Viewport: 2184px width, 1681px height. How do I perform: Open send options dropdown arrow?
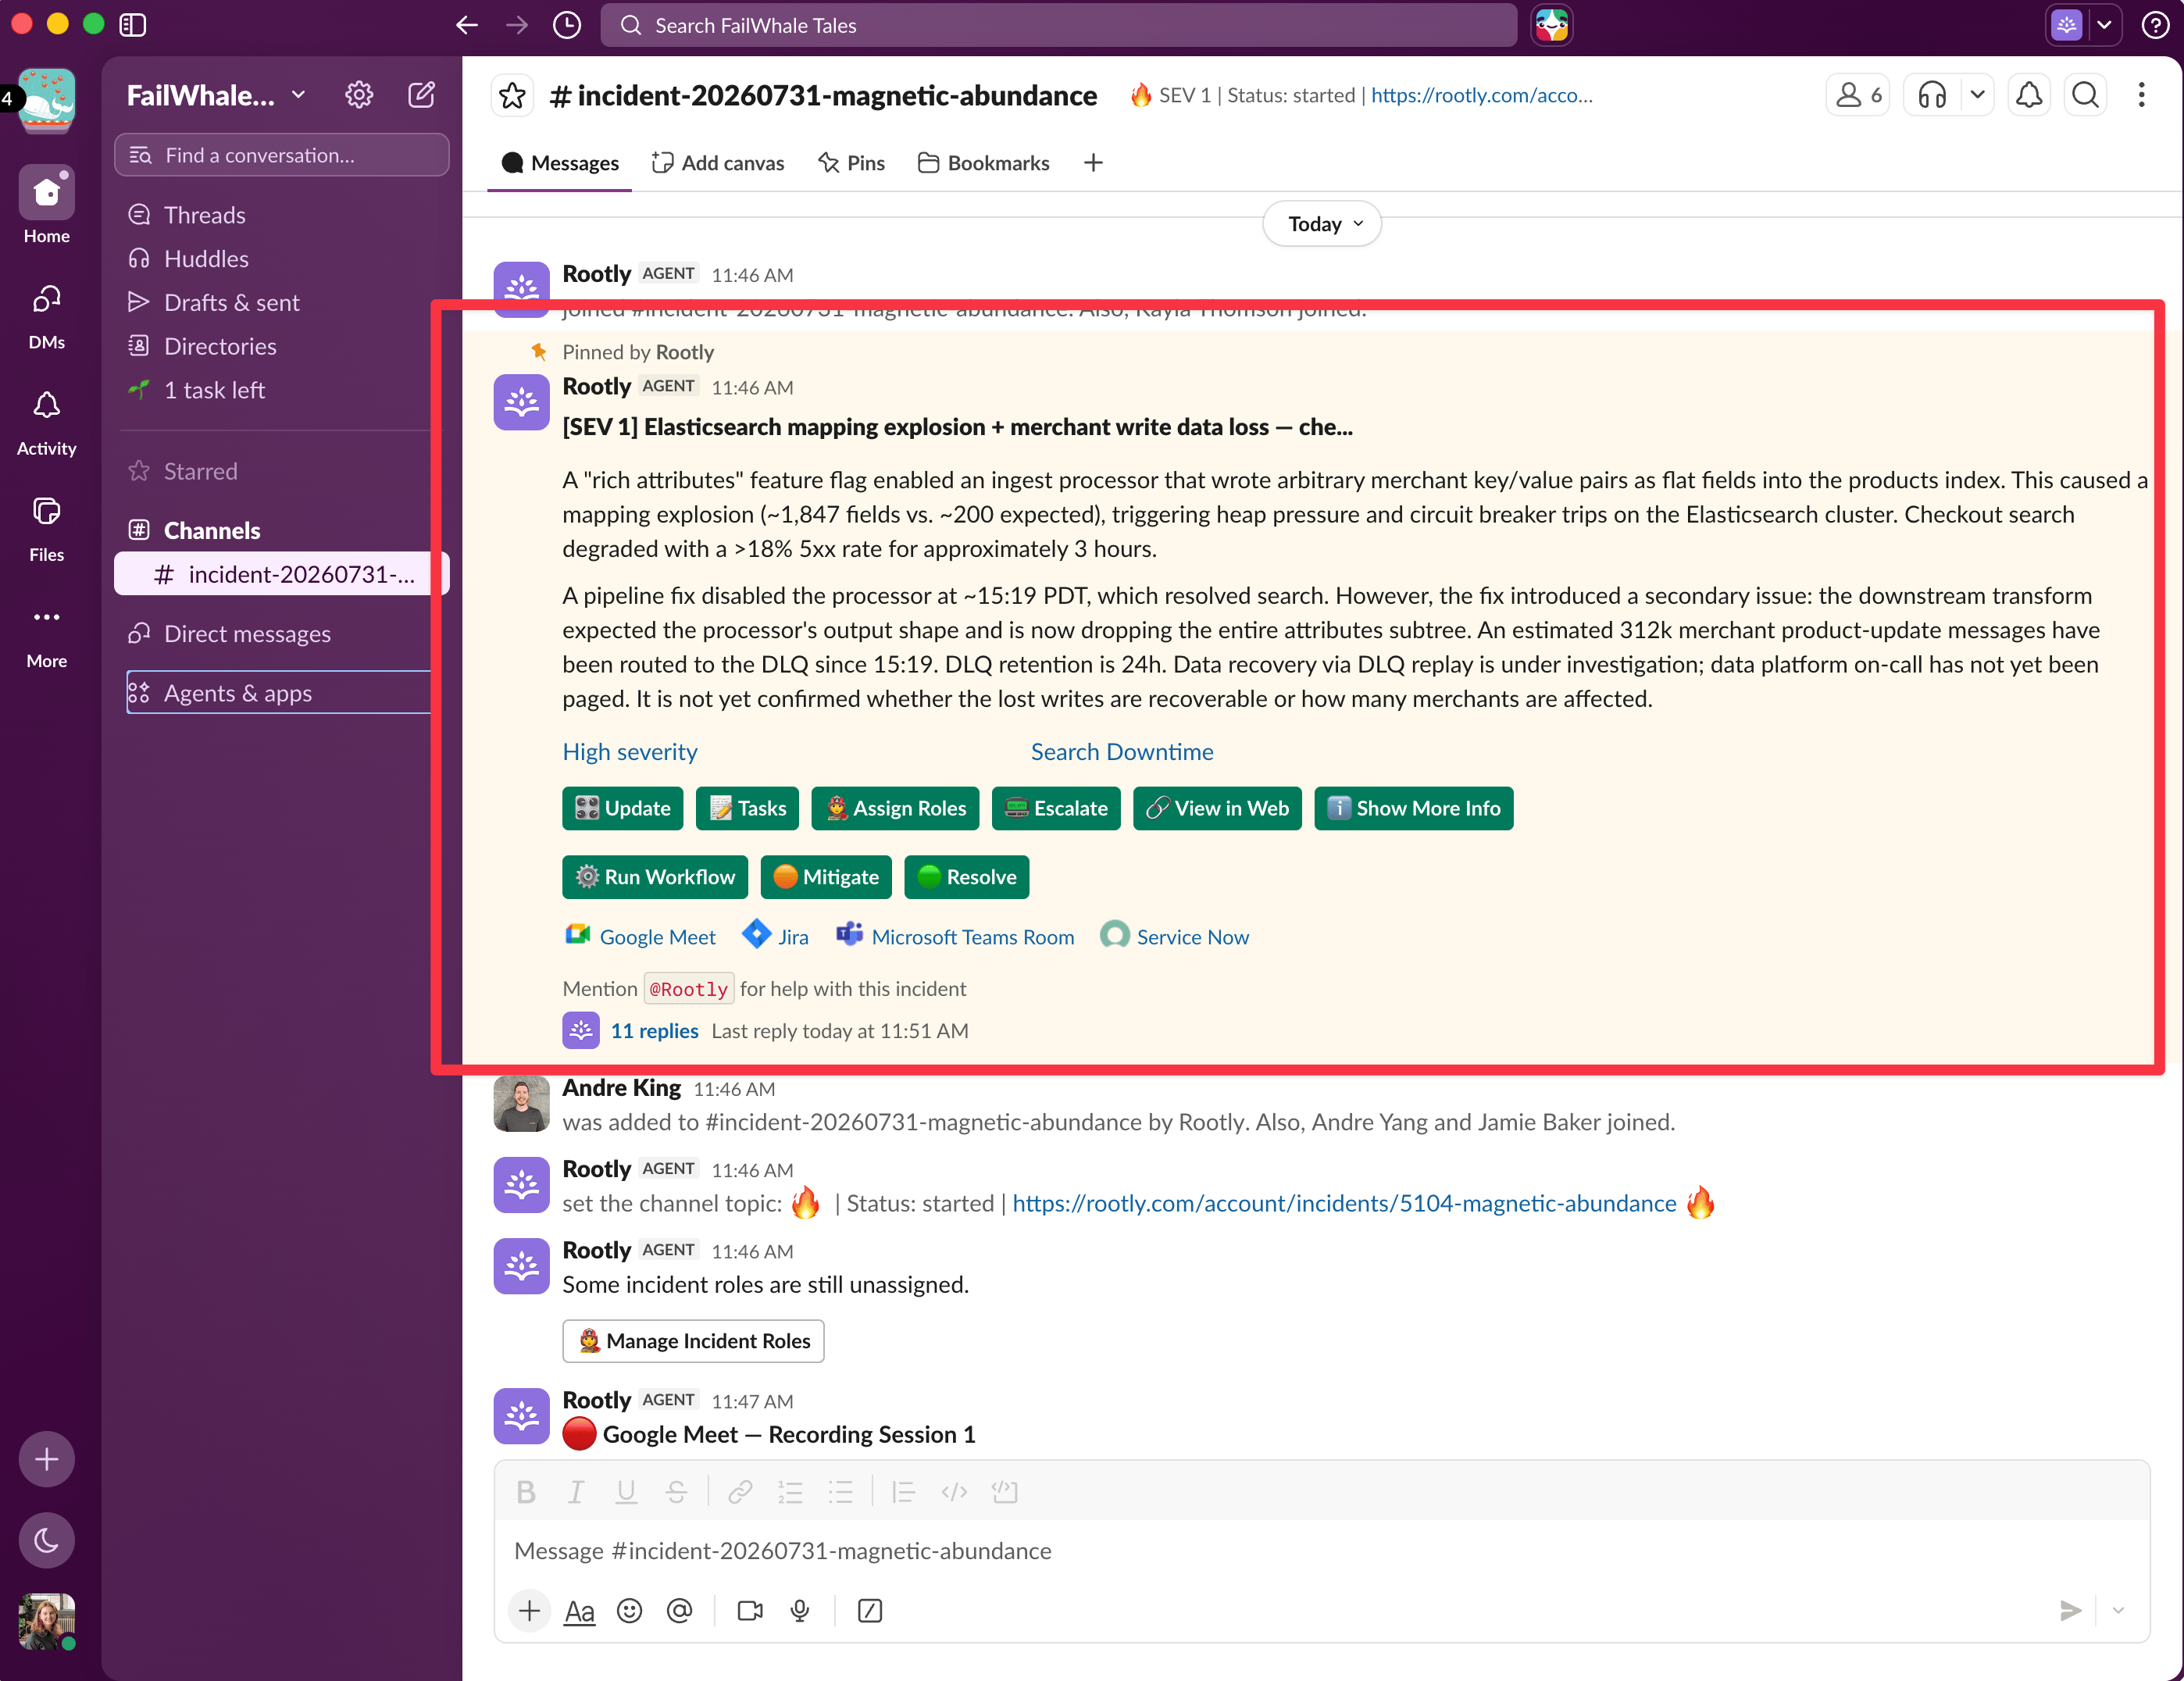tap(2118, 1611)
